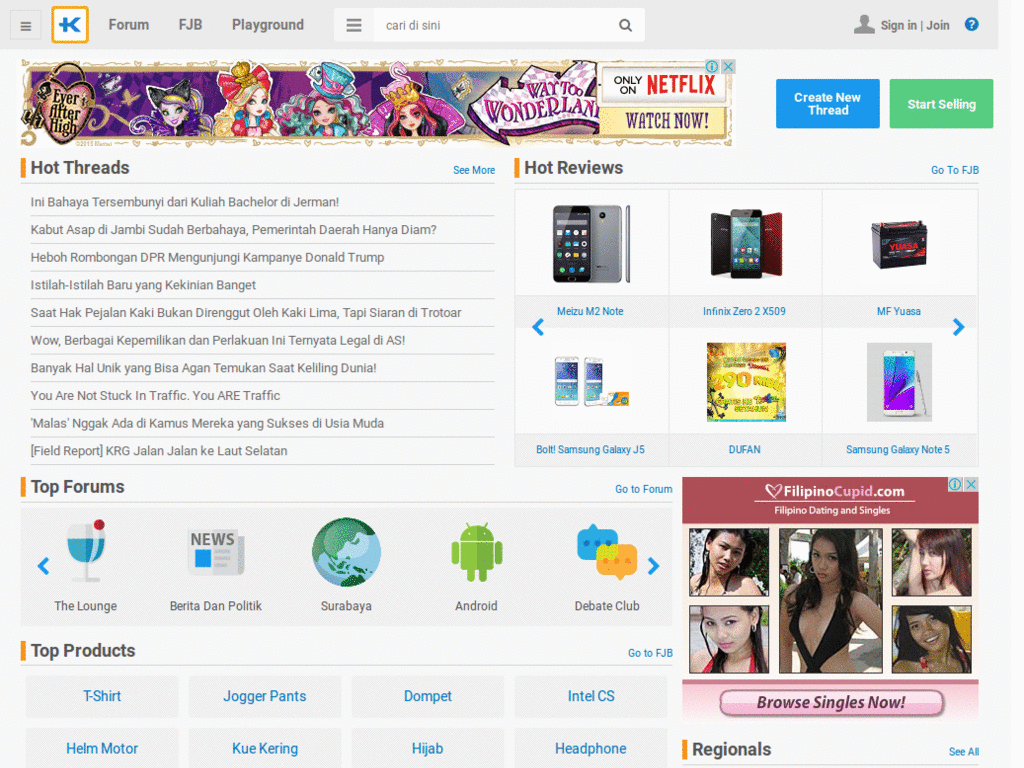1024x768 pixels.
Task: Close the FilipinoCupid ad
Action: pyautogui.click(x=971, y=484)
